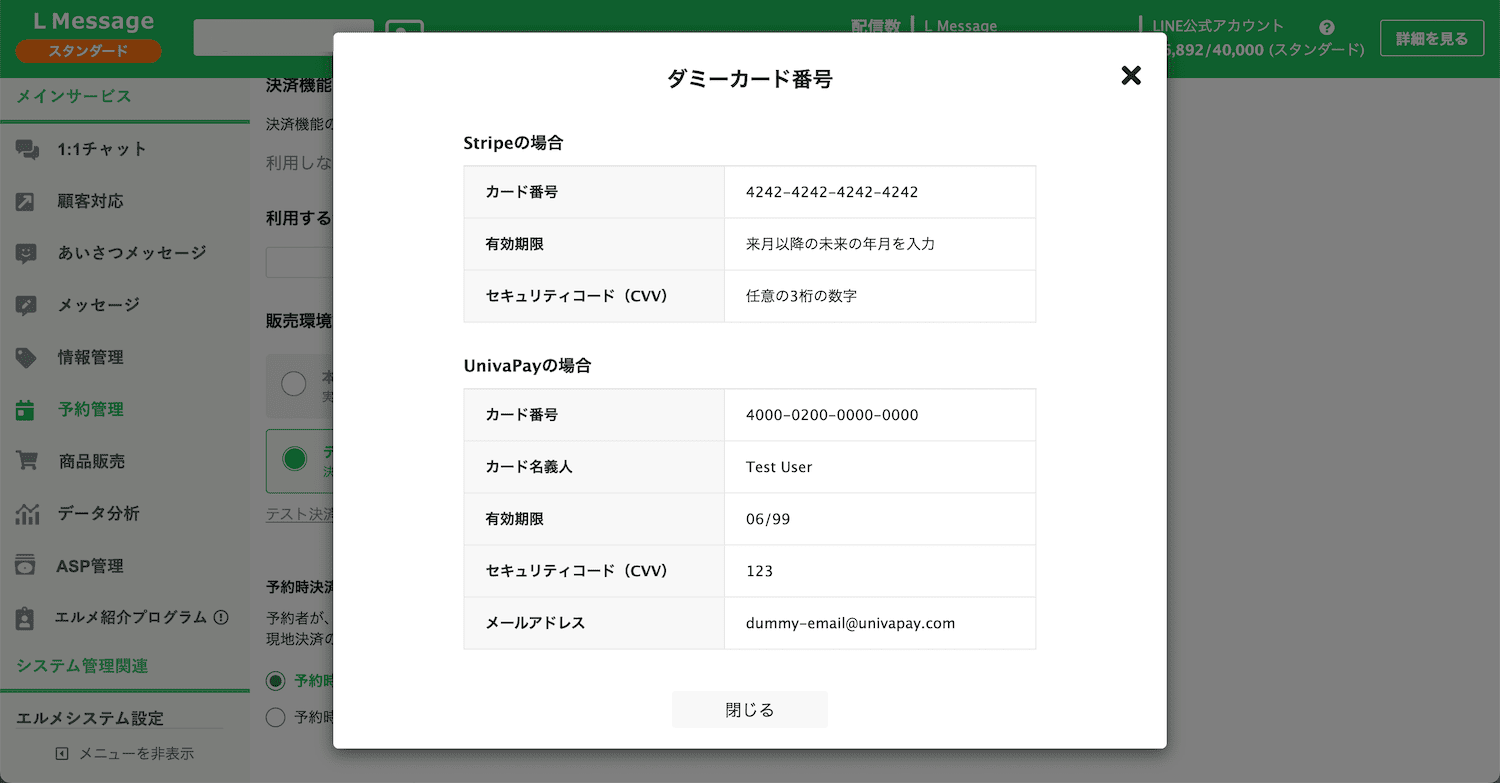1500x783 pixels.
Task: Click 任意の3桁の数字 text
Action: tap(801, 296)
